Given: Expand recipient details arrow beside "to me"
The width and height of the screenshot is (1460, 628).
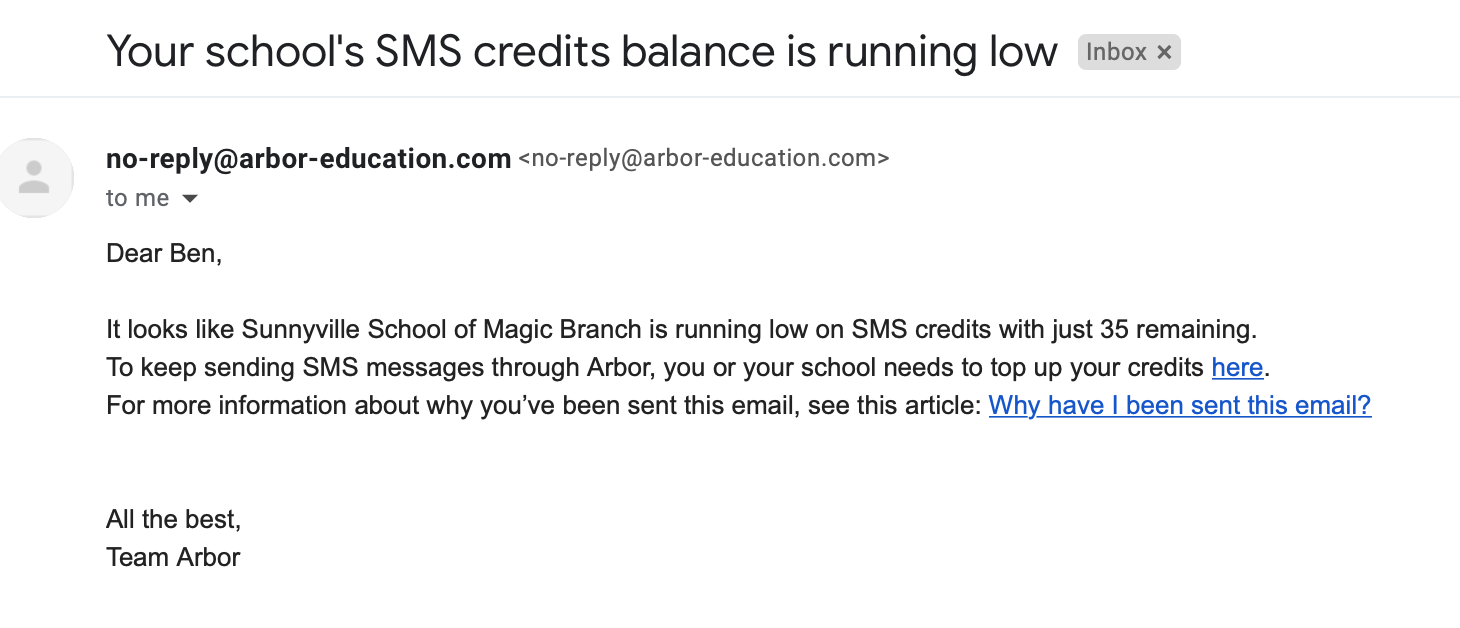Looking at the screenshot, I should pos(189,199).
